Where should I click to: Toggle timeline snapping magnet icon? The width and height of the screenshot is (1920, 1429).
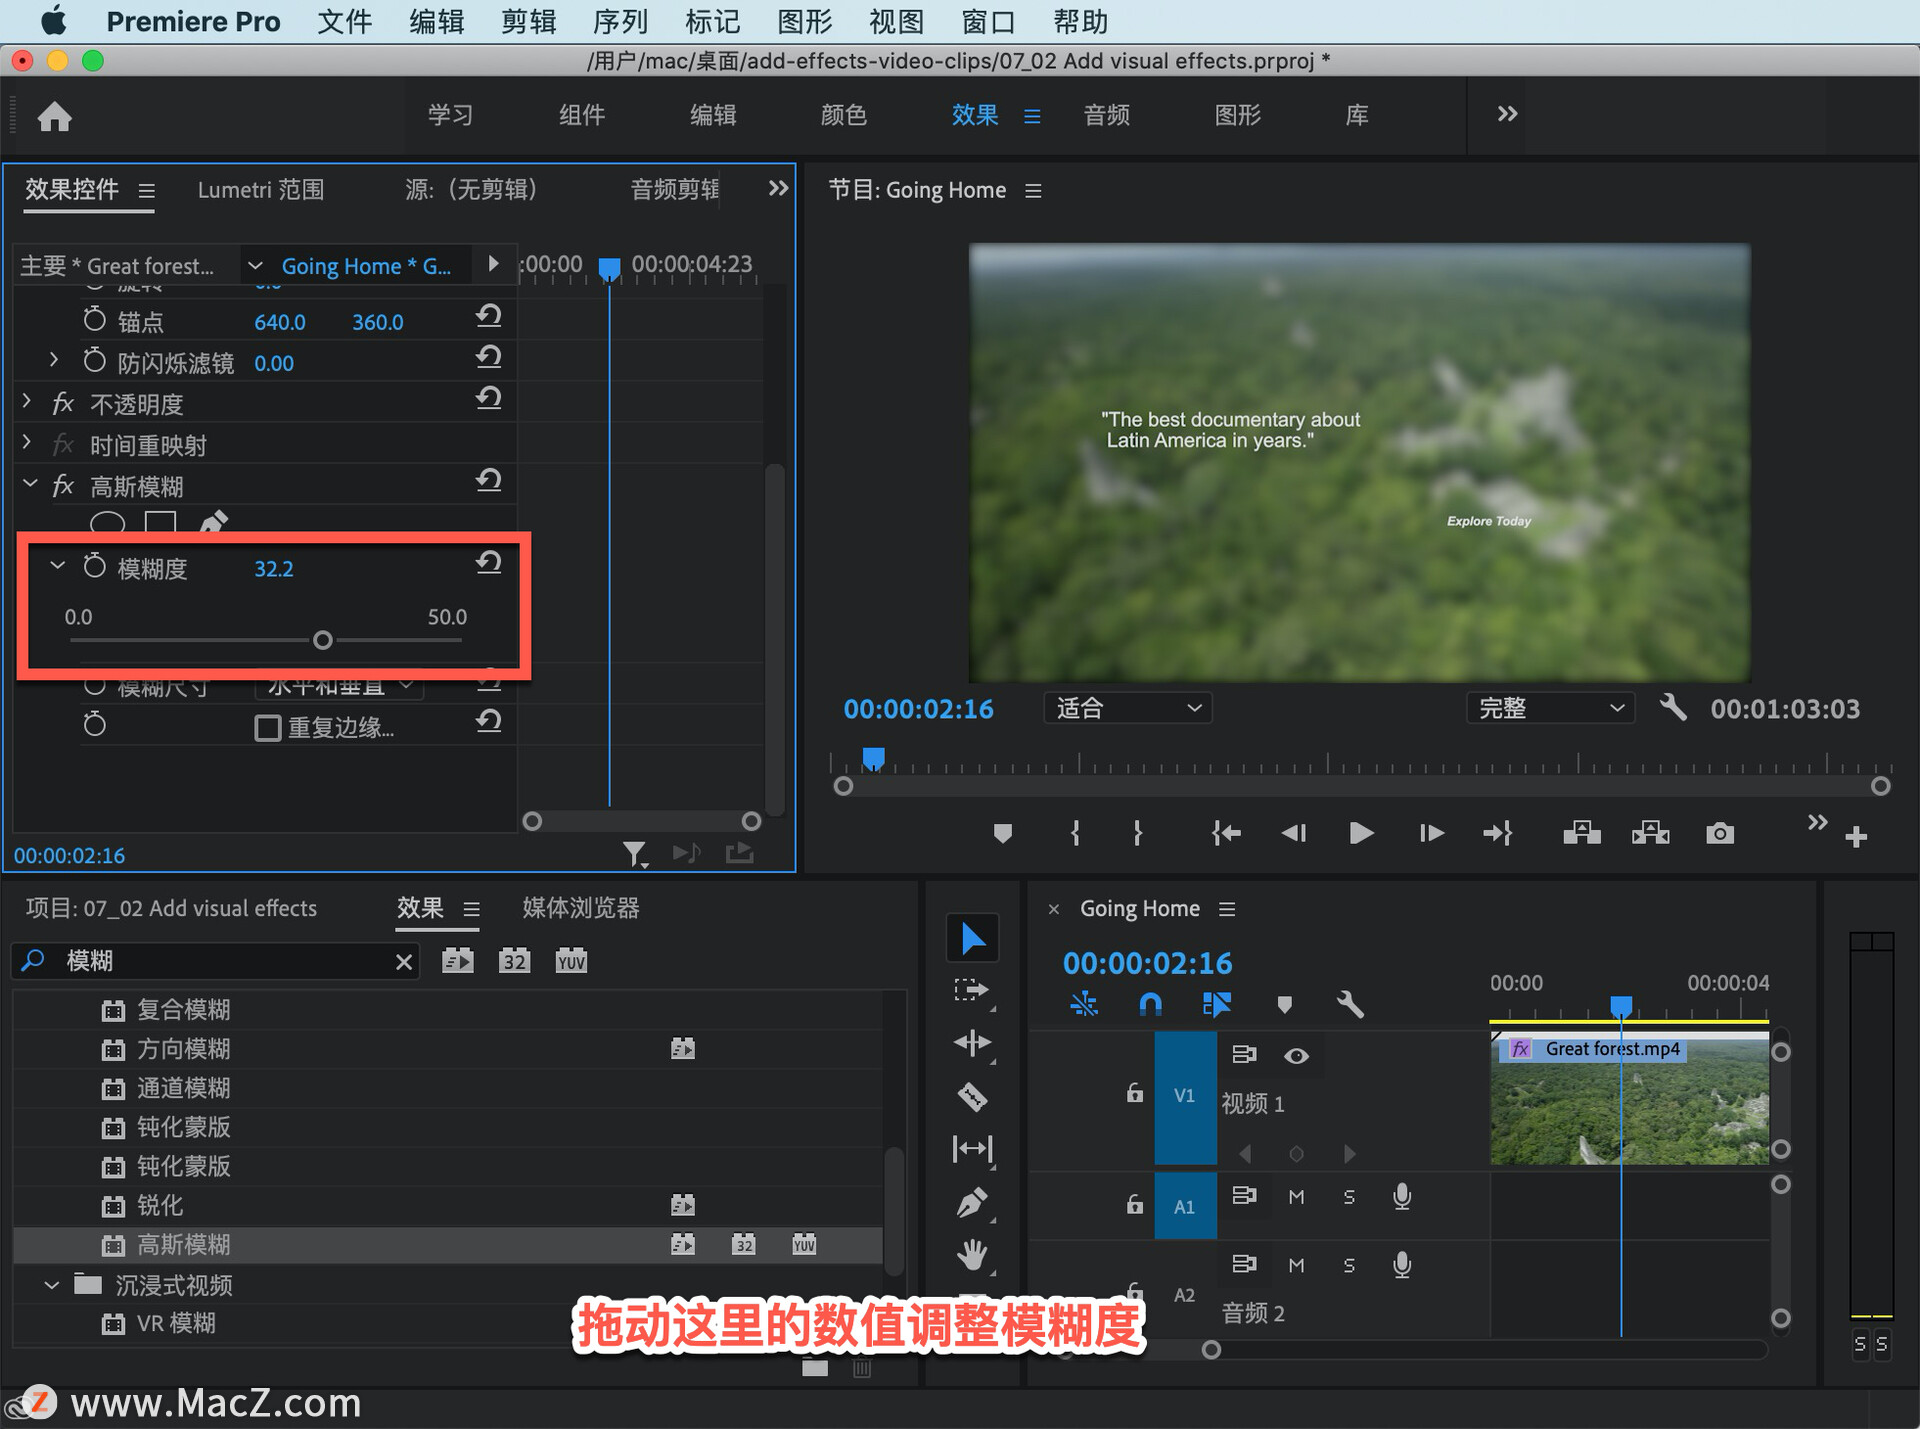click(x=1150, y=1004)
